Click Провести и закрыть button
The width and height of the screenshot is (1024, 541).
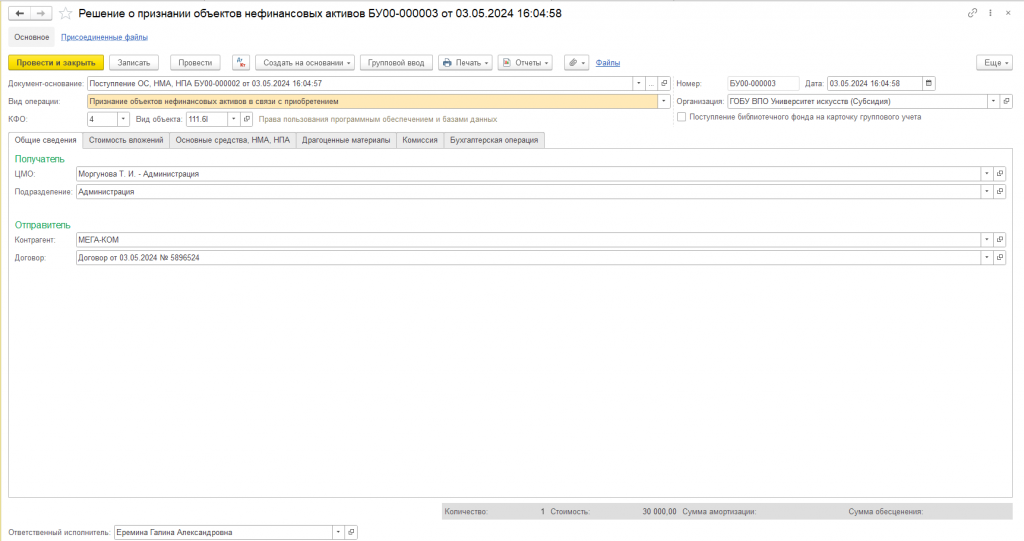point(56,63)
